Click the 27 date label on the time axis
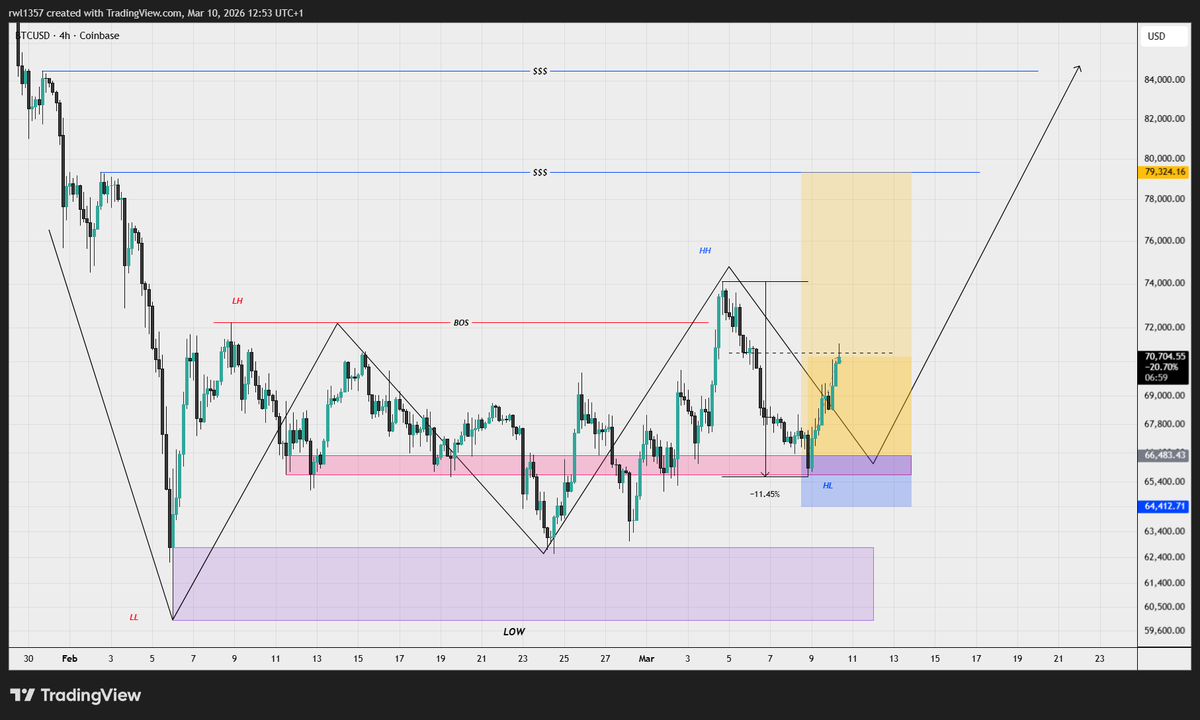The image size is (1200, 720). pyautogui.click(x=606, y=659)
